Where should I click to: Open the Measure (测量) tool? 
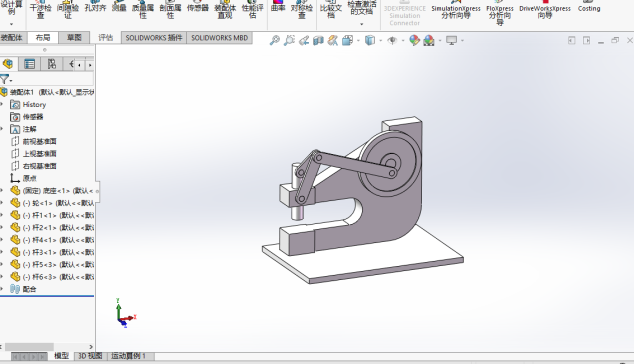coord(119,8)
